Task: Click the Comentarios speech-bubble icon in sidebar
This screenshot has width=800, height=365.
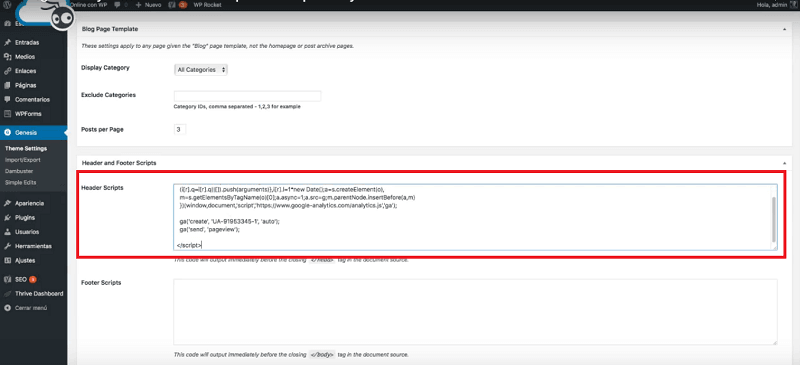Action: tap(7, 100)
